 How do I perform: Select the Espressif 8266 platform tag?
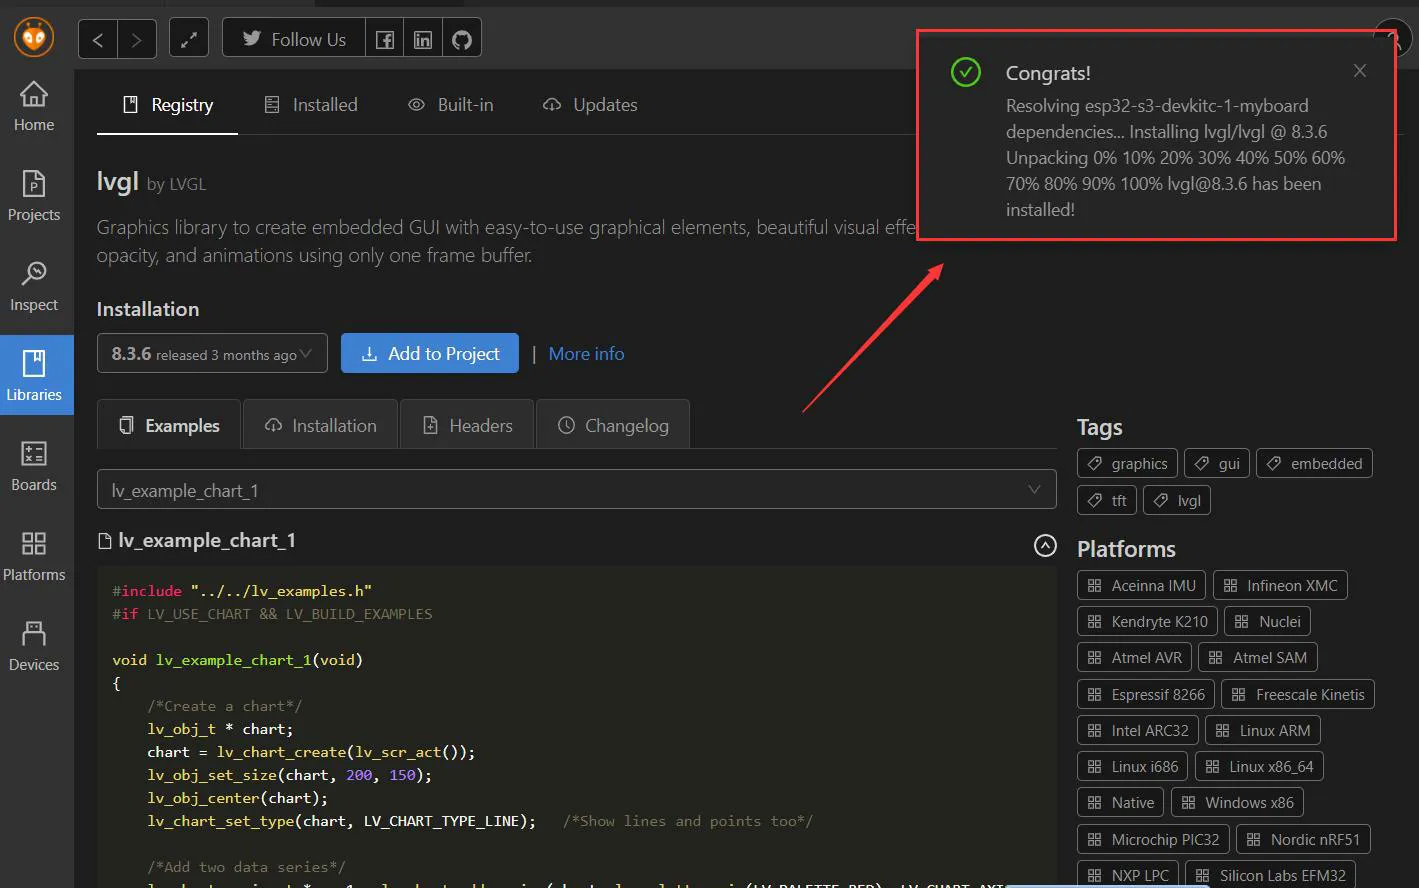pyautogui.click(x=1146, y=694)
